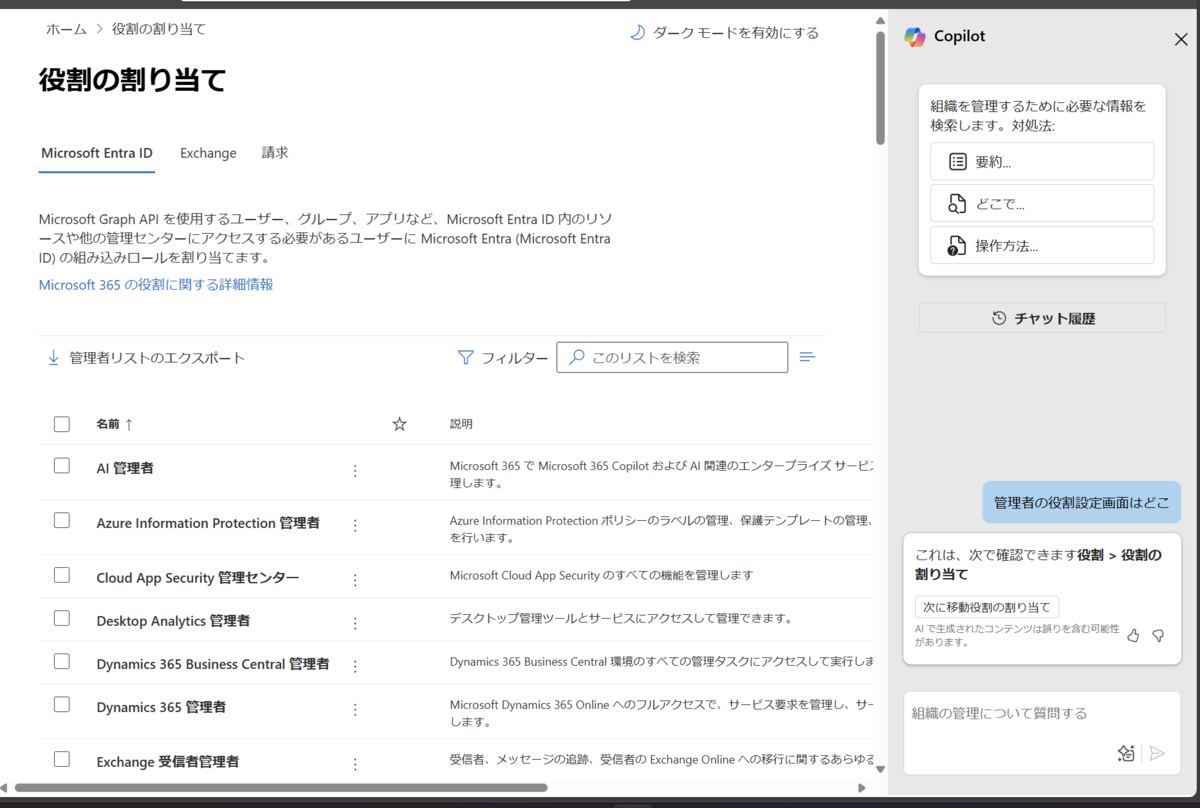The image size is (1200, 808).
Task: Click 役割の割り当て in the breadcrumb
Action: (x=159, y=29)
